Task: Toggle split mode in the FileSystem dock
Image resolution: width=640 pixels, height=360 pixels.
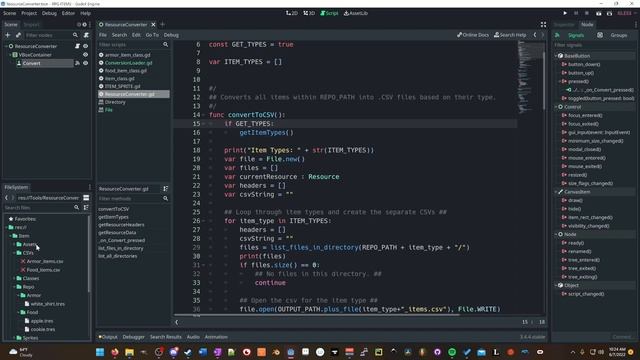Action: [86, 198]
